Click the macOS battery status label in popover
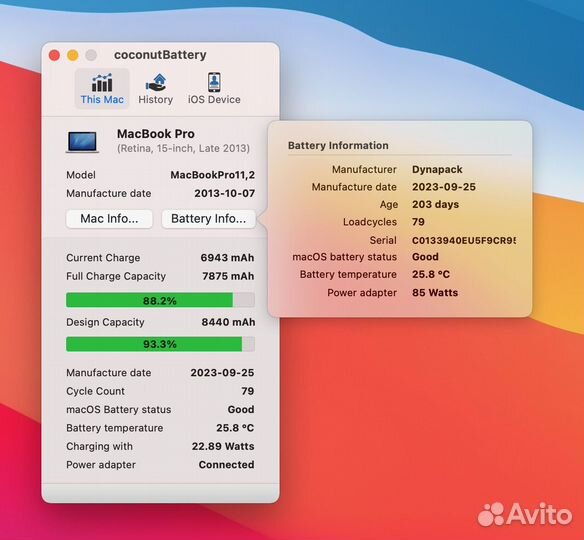Image resolution: width=584 pixels, height=540 pixels. [x=345, y=257]
